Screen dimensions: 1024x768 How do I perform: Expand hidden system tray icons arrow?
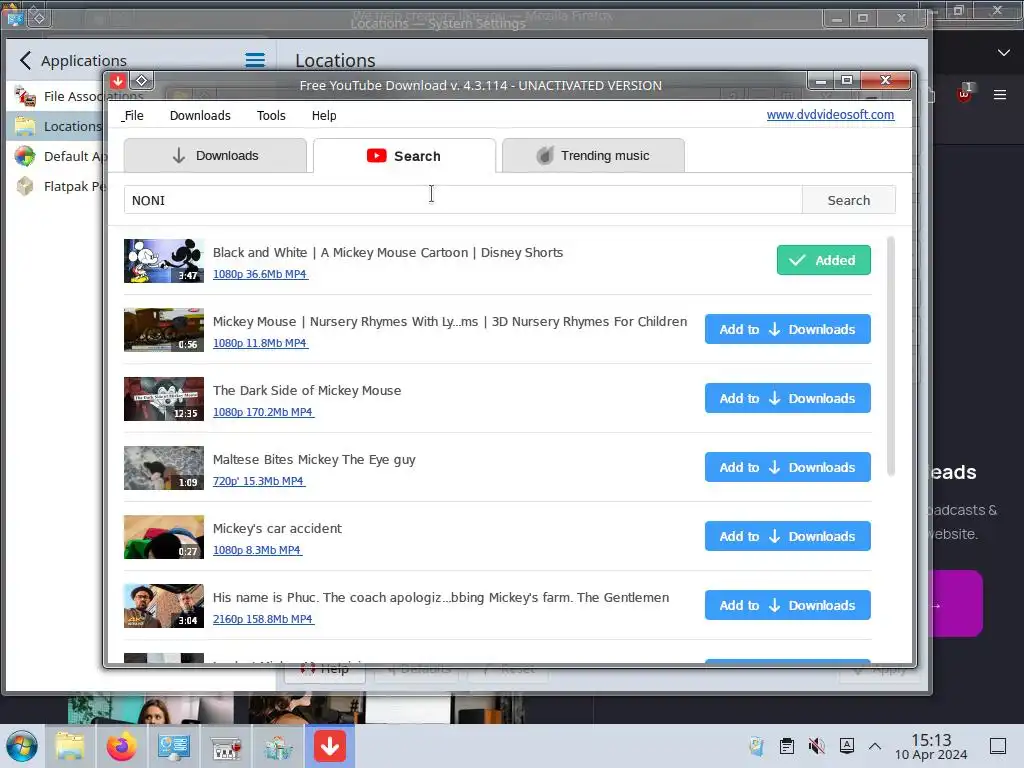(875, 746)
